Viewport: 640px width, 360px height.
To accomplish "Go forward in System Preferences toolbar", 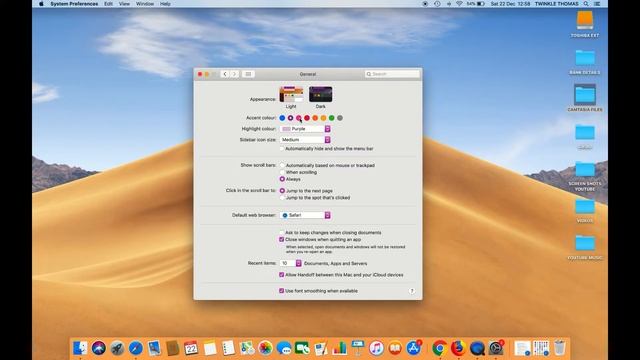I will 234,74.
